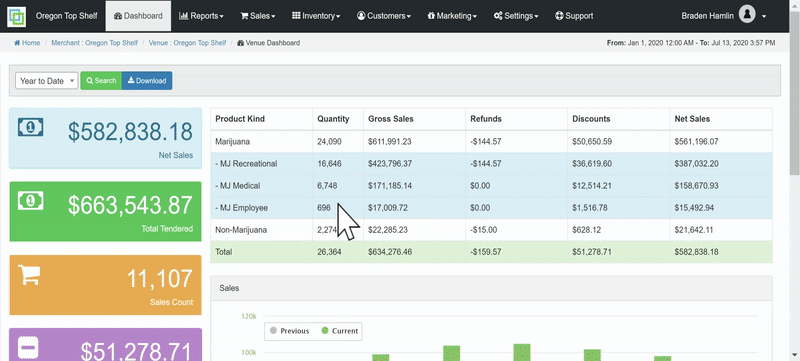800x361 pixels.
Task: Toggle the Previous series in the chart legend
Action: (x=289, y=331)
